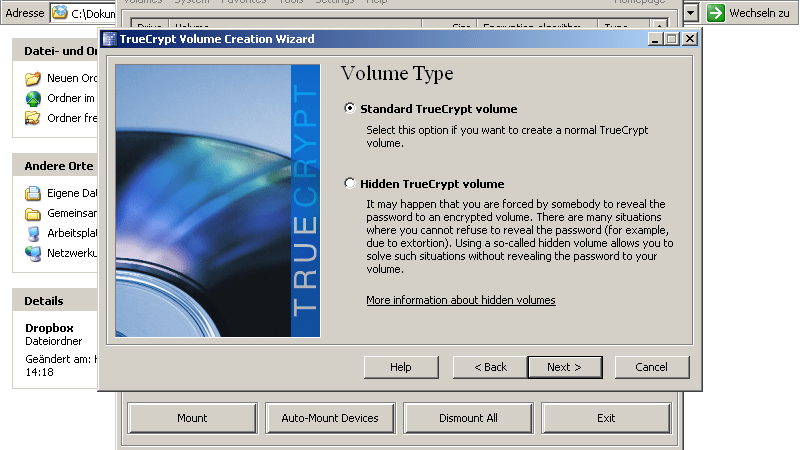Open the Explorer address bar dropdown arrow
Image resolution: width=800 pixels, height=450 pixels.
691,12
